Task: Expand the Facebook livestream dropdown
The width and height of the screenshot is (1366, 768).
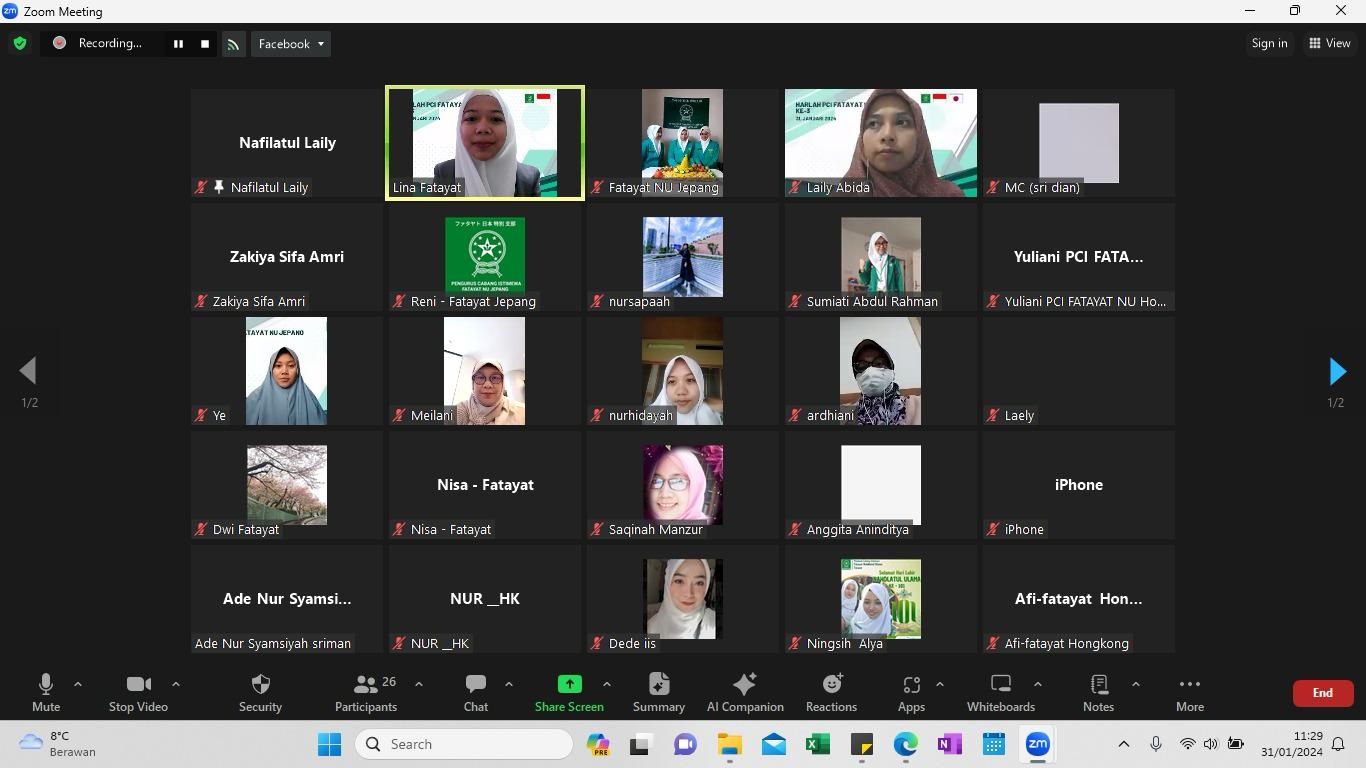Action: click(x=291, y=44)
